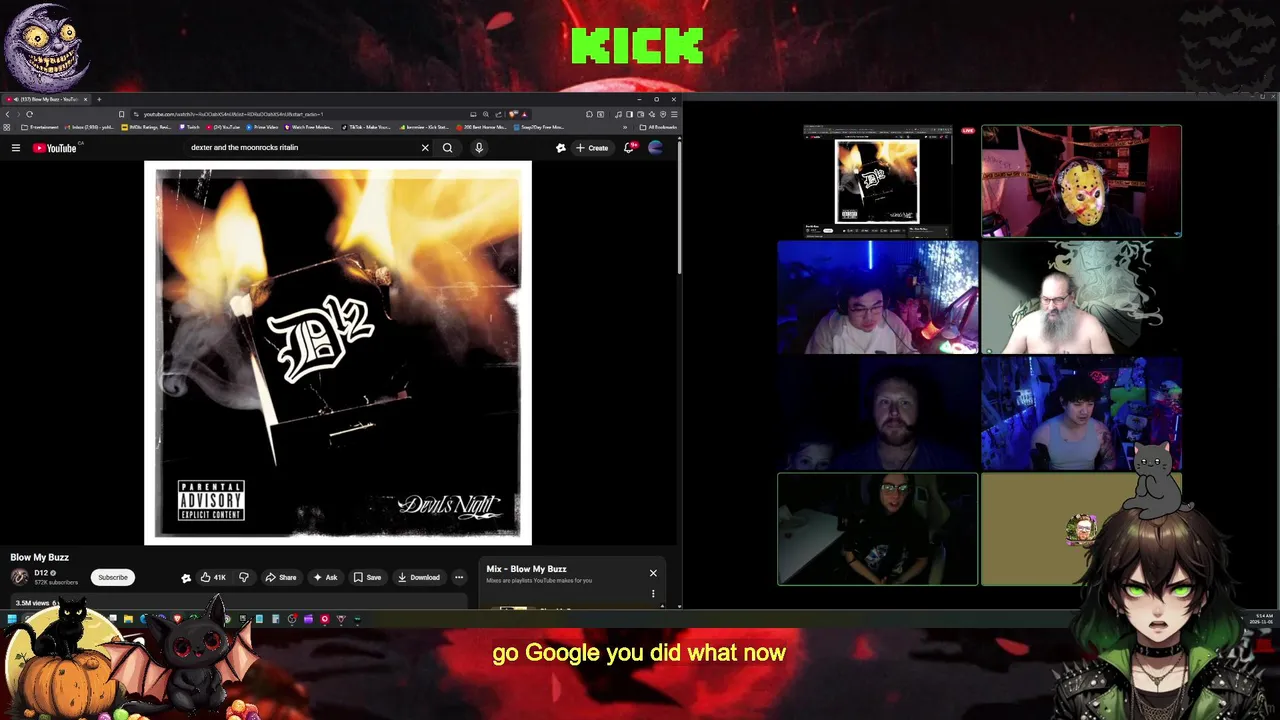Close the Mix - Blow My Buzz panel
1280x720 pixels.
[x=653, y=573]
